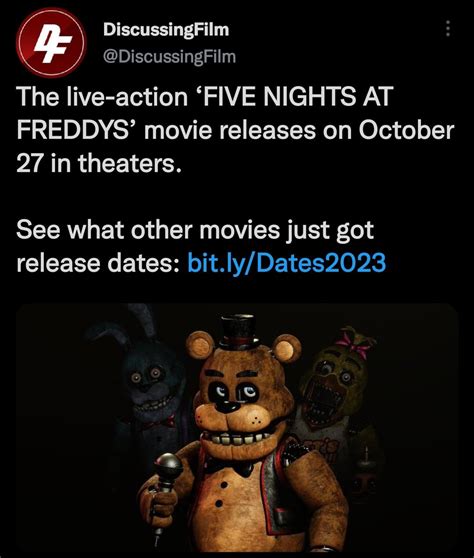Viewport: 474px width, 558px height.
Task: Click the '27 in theaters.' text line
Action: click(99, 163)
